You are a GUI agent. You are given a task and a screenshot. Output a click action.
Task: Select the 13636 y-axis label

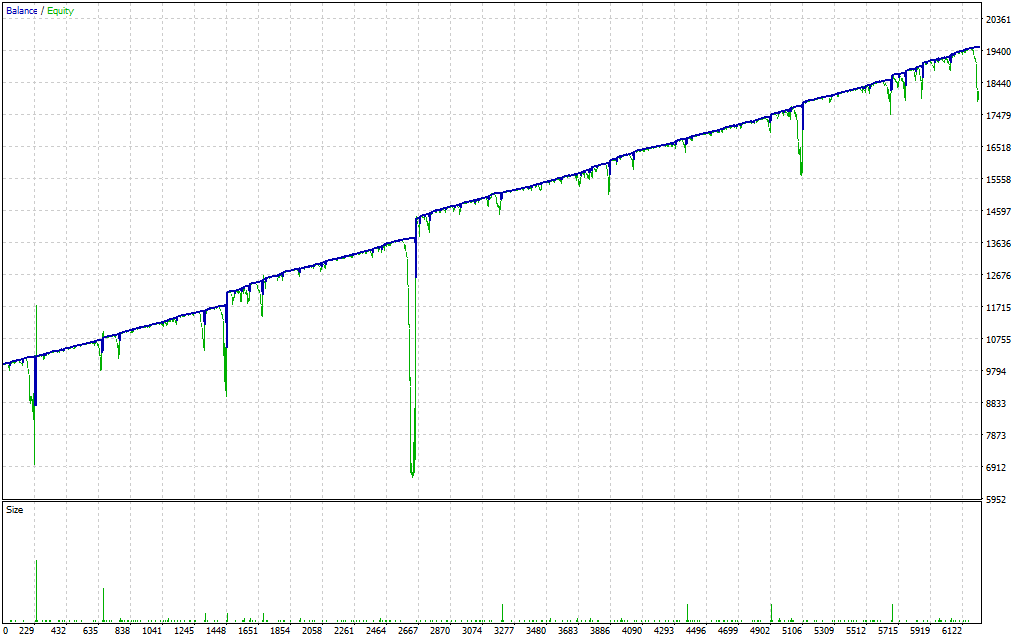999,244
